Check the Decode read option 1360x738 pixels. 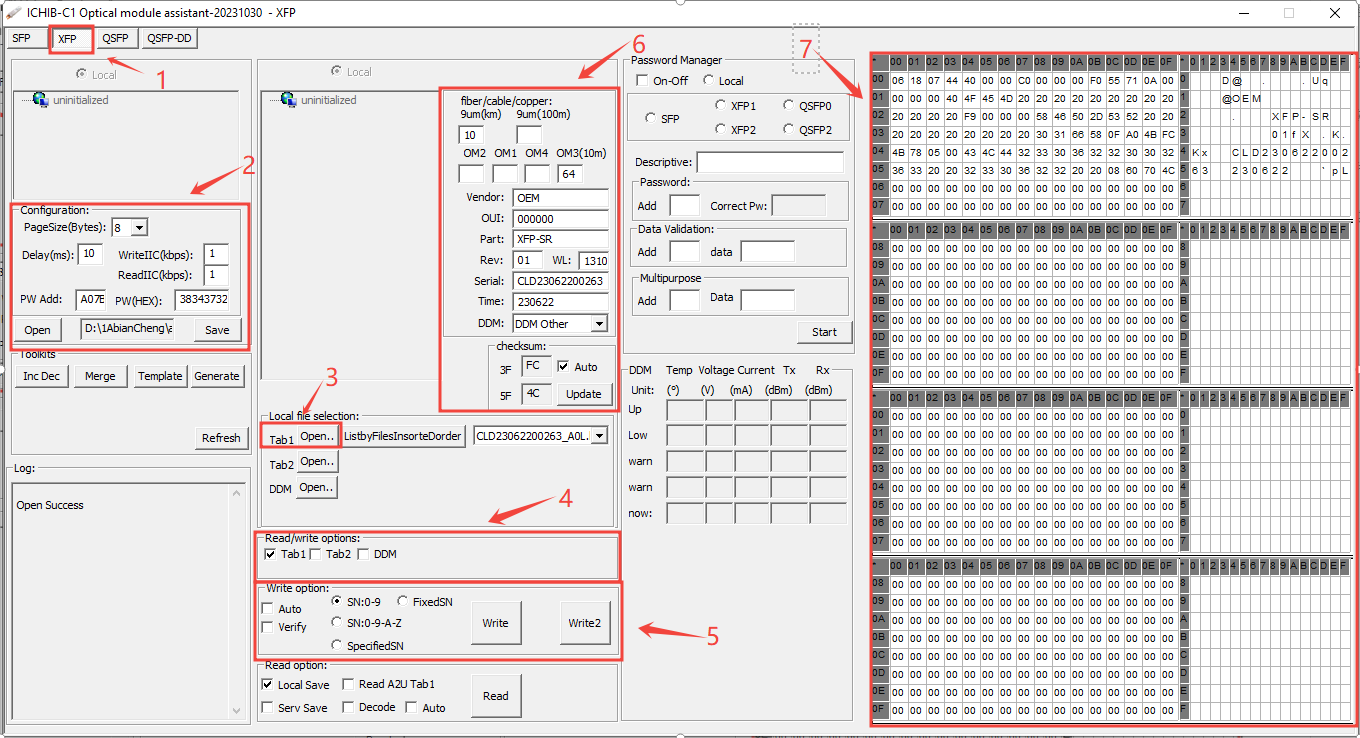tap(347, 707)
